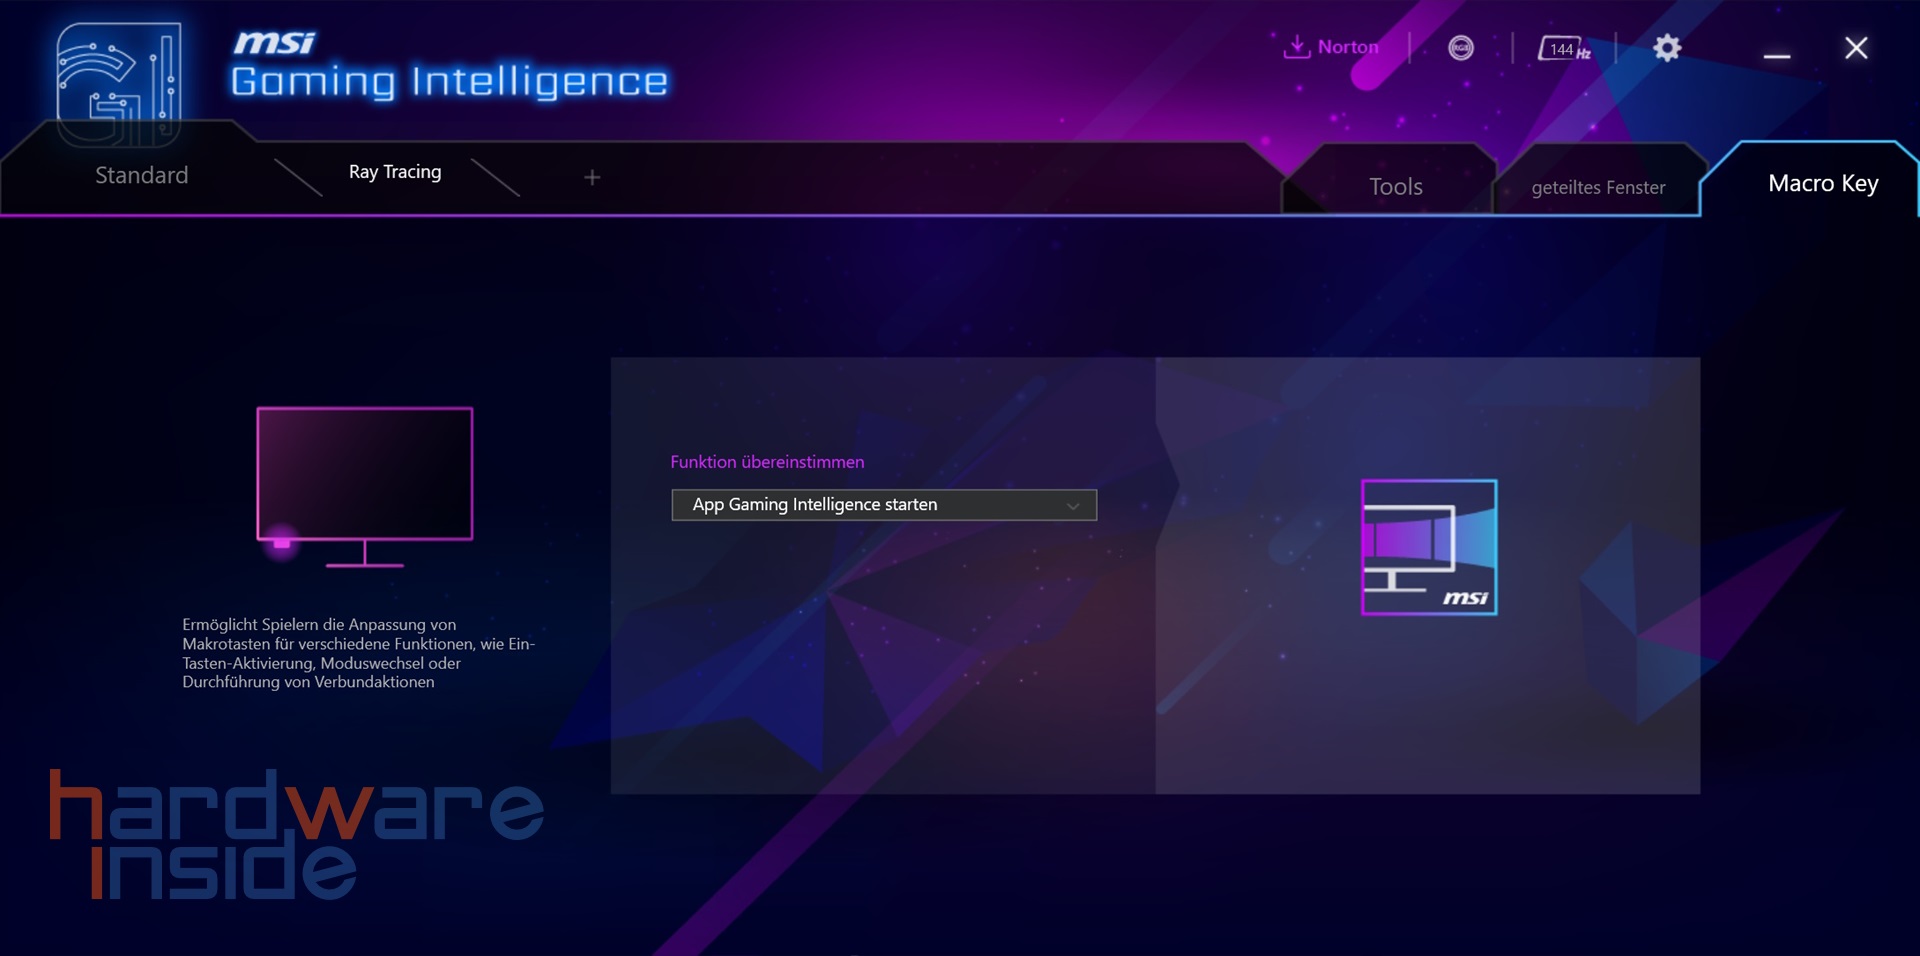Open the round RGB lighting icon
The image size is (1920, 956).
[x=1460, y=48]
